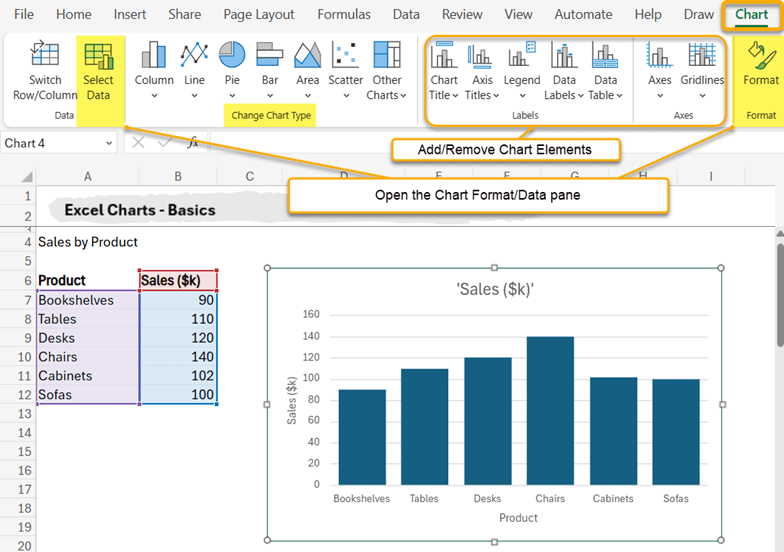The height and width of the screenshot is (552, 784).
Task: Expand the Axes dropdown arrow
Action: (x=660, y=96)
